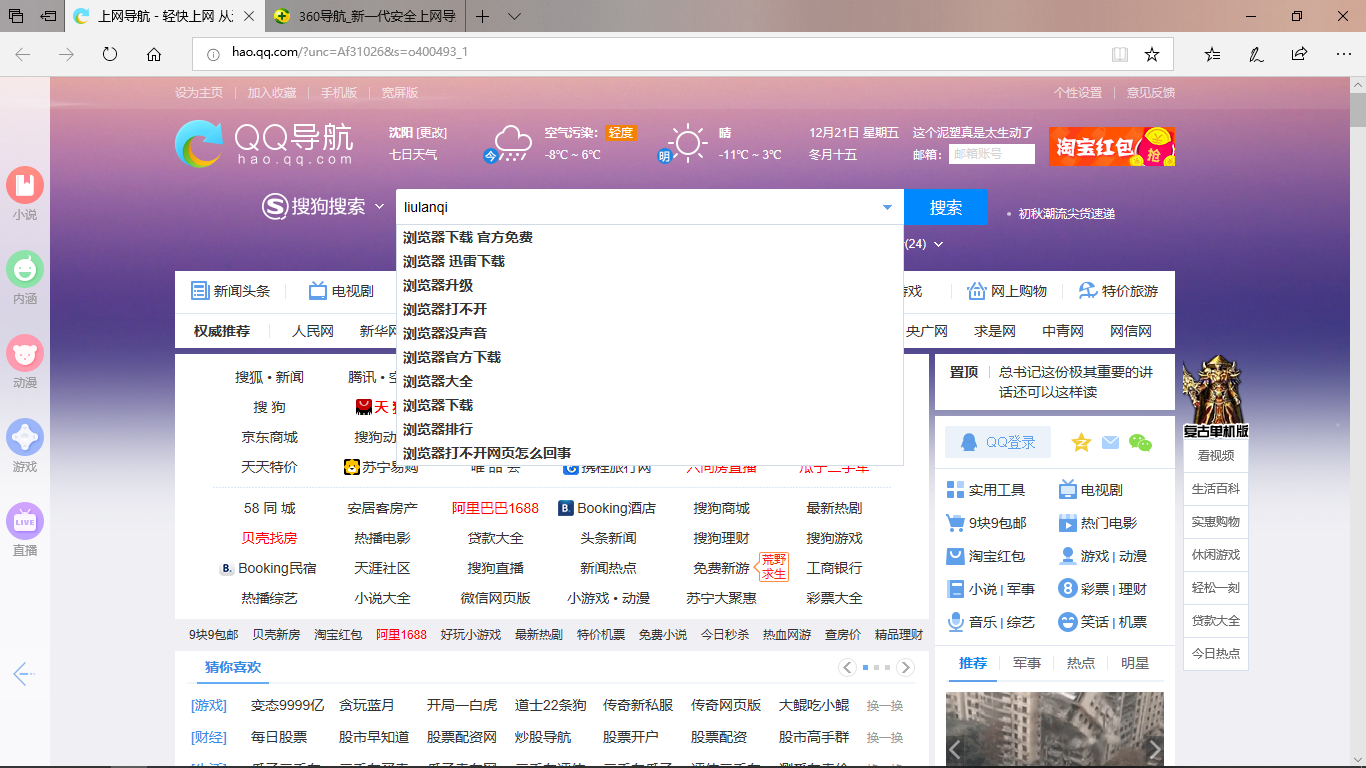Open the tab list chevron

tap(514, 16)
